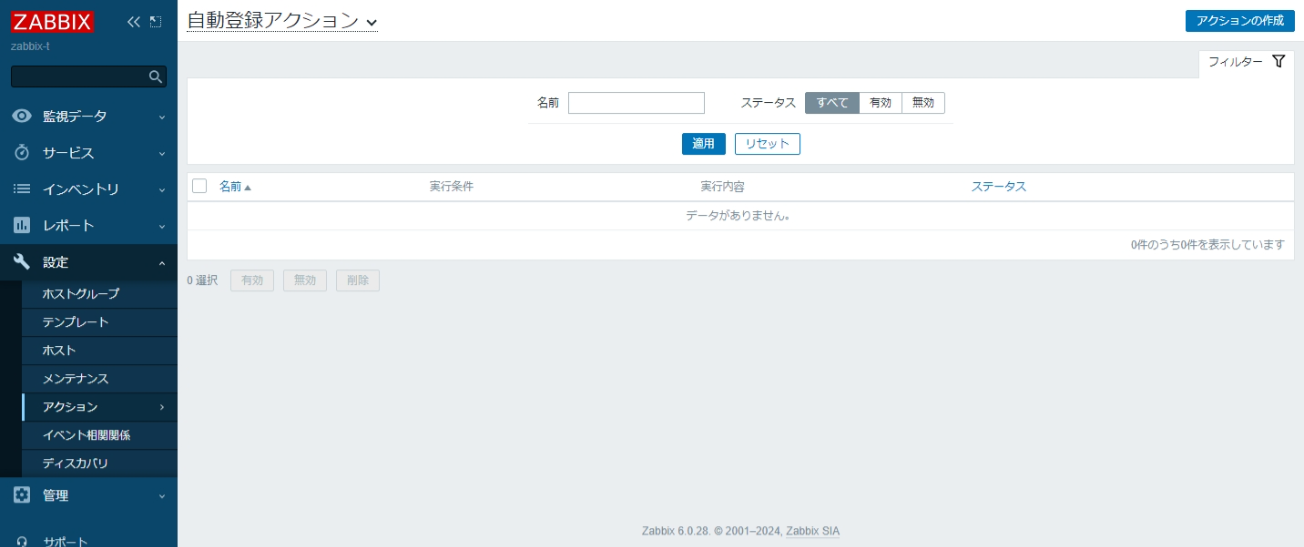Click the 監視データ menu label
The height and width of the screenshot is (547, 1304).
74,117
